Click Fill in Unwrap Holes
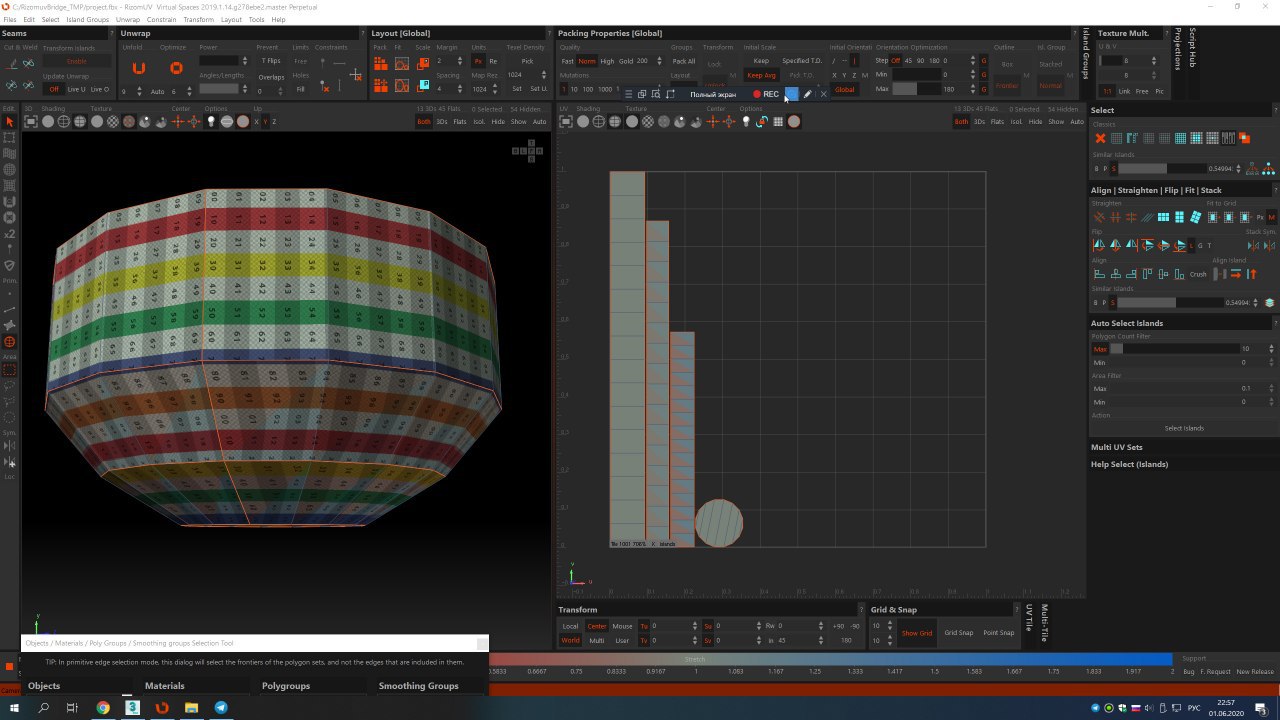The height and width of the screenshot is (720, 1280). (x=300, y=89)
